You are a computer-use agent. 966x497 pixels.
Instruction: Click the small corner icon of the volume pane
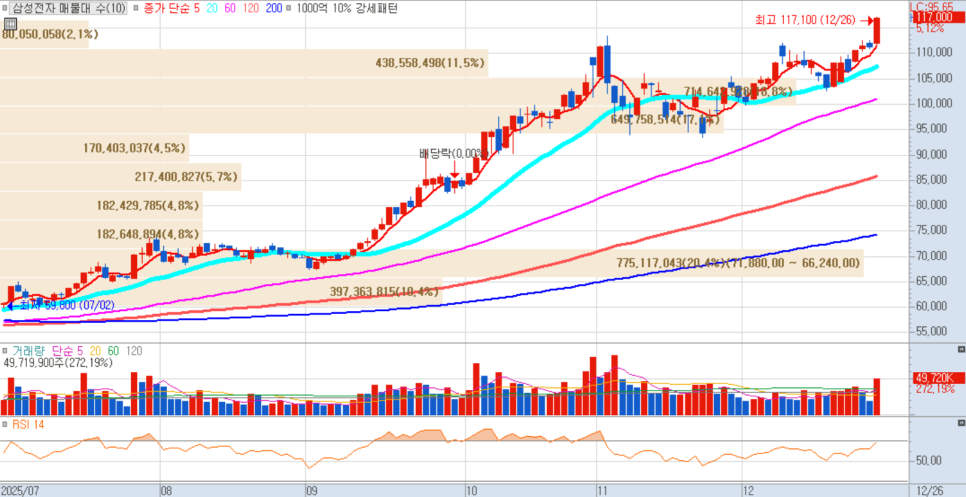(x=961, y=349)
